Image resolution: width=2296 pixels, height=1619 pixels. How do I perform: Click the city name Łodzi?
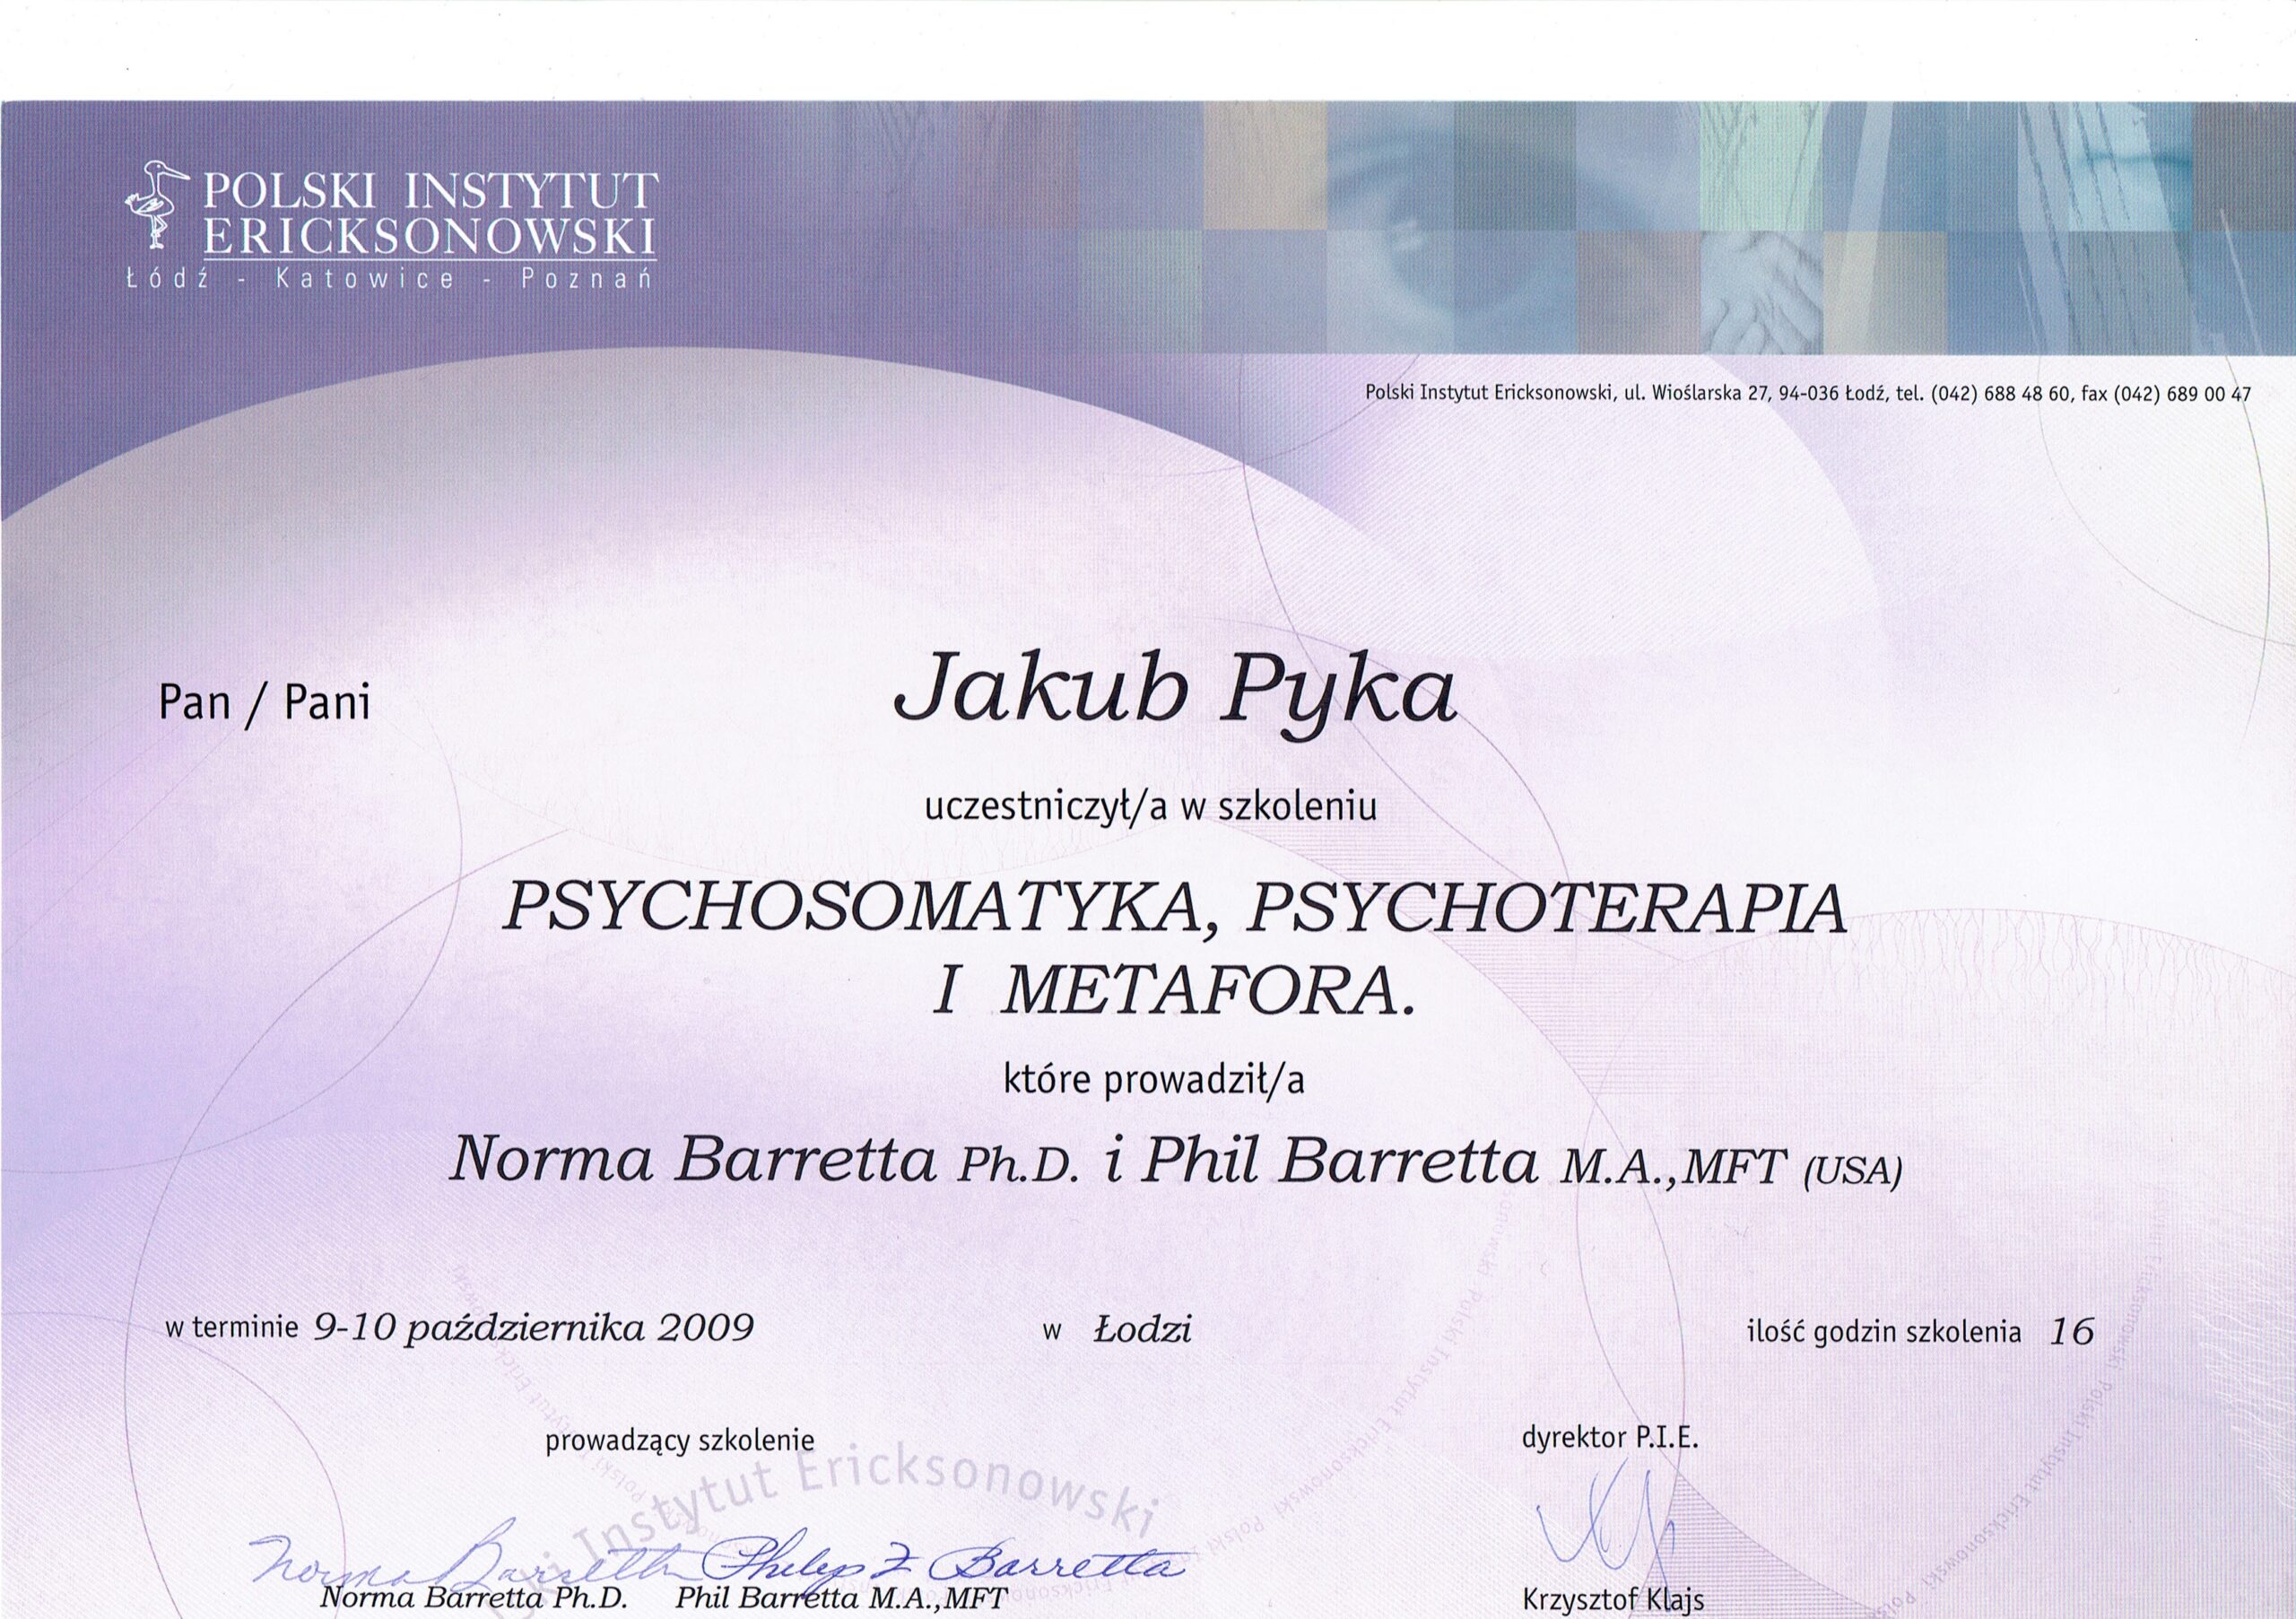[x=1142, y=1332]
